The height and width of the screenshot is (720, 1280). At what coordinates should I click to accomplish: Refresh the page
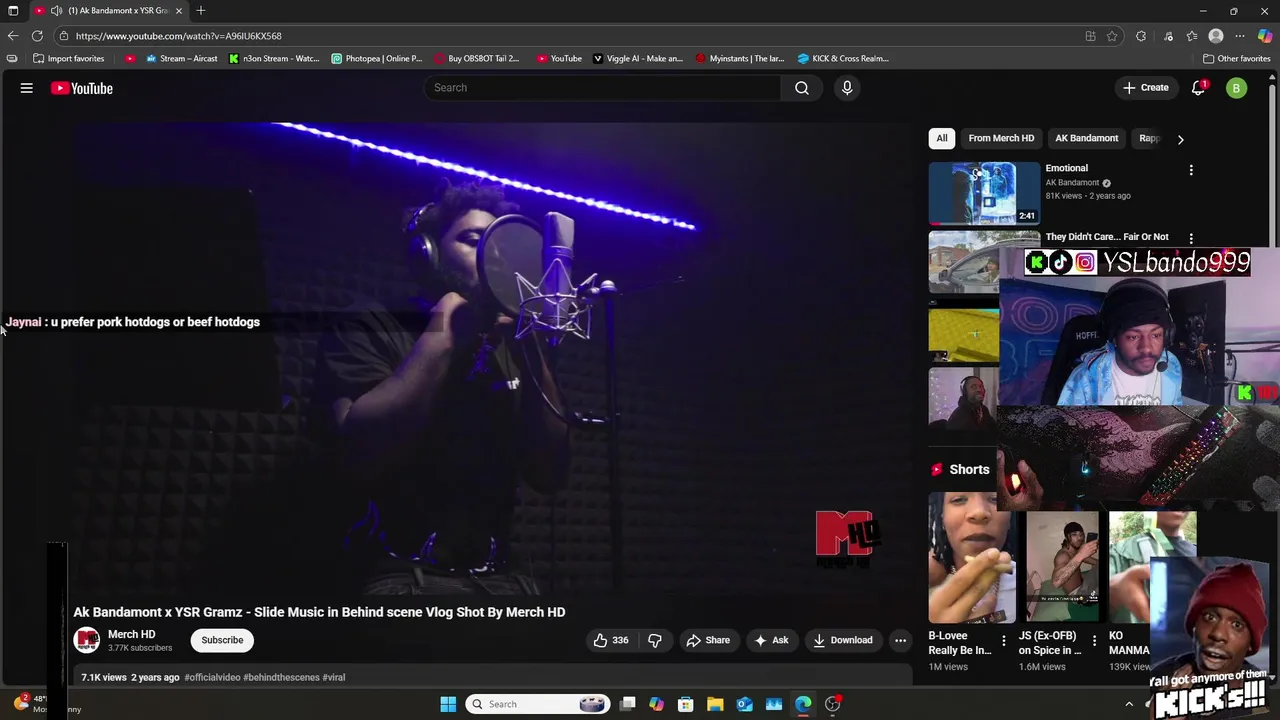(x=37, y=36)
